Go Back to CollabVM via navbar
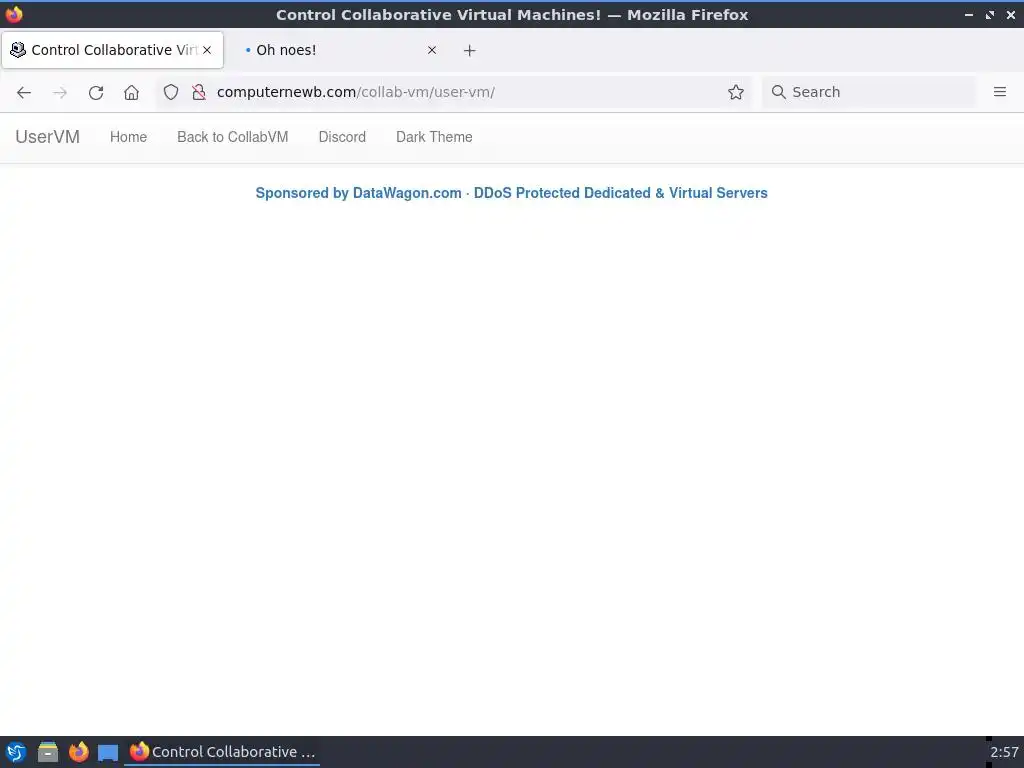 [232, 136]
